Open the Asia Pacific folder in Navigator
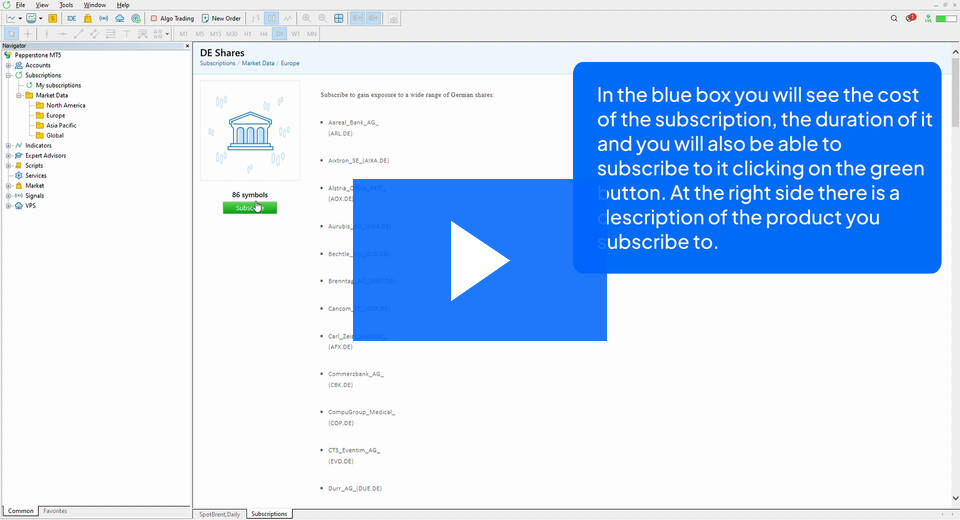This screenshot has width=960, height=520. click(x=61, y=126)
